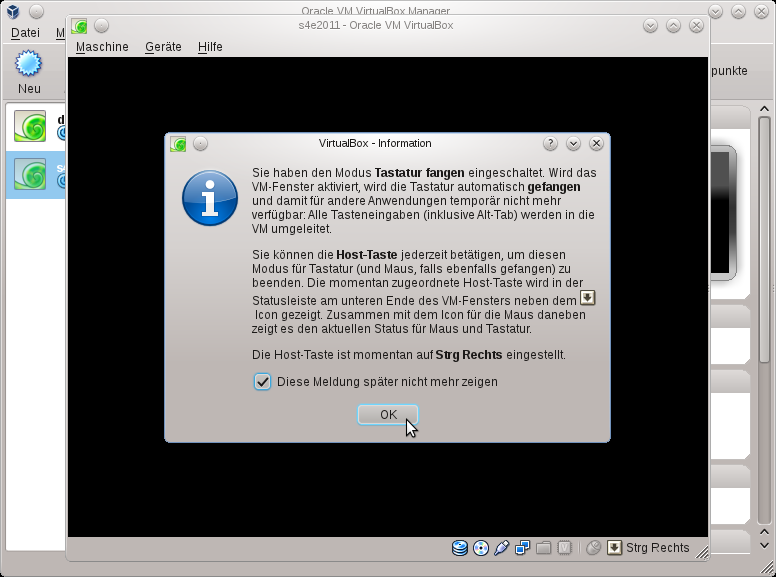
Task: Click the blue information icon in the dialog
Action: 210,198
